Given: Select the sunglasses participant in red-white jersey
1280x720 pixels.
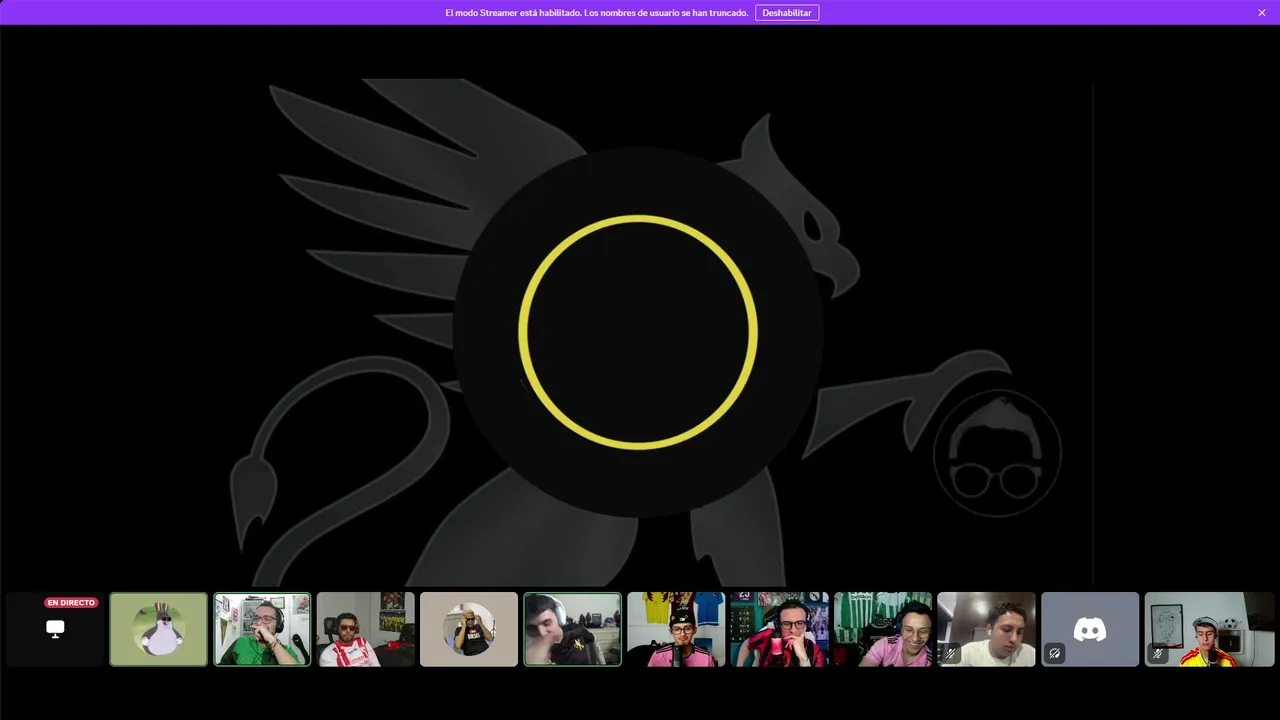Looking at the screenshot, I should (366, 629).
